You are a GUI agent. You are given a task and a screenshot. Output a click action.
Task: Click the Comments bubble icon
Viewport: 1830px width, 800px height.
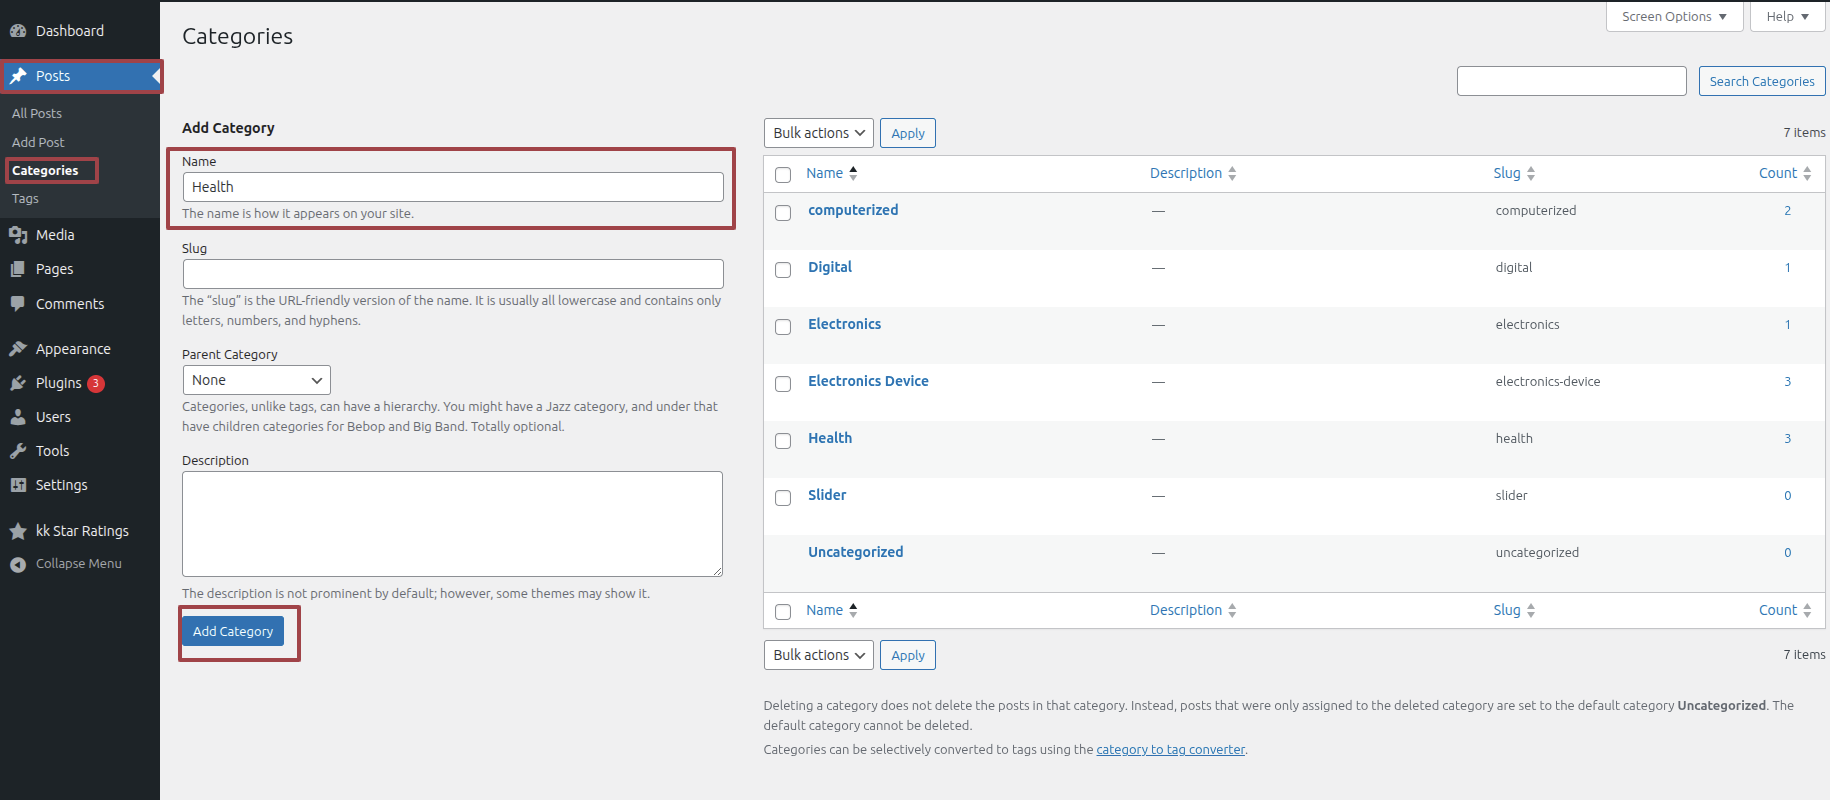click(18, 304)
